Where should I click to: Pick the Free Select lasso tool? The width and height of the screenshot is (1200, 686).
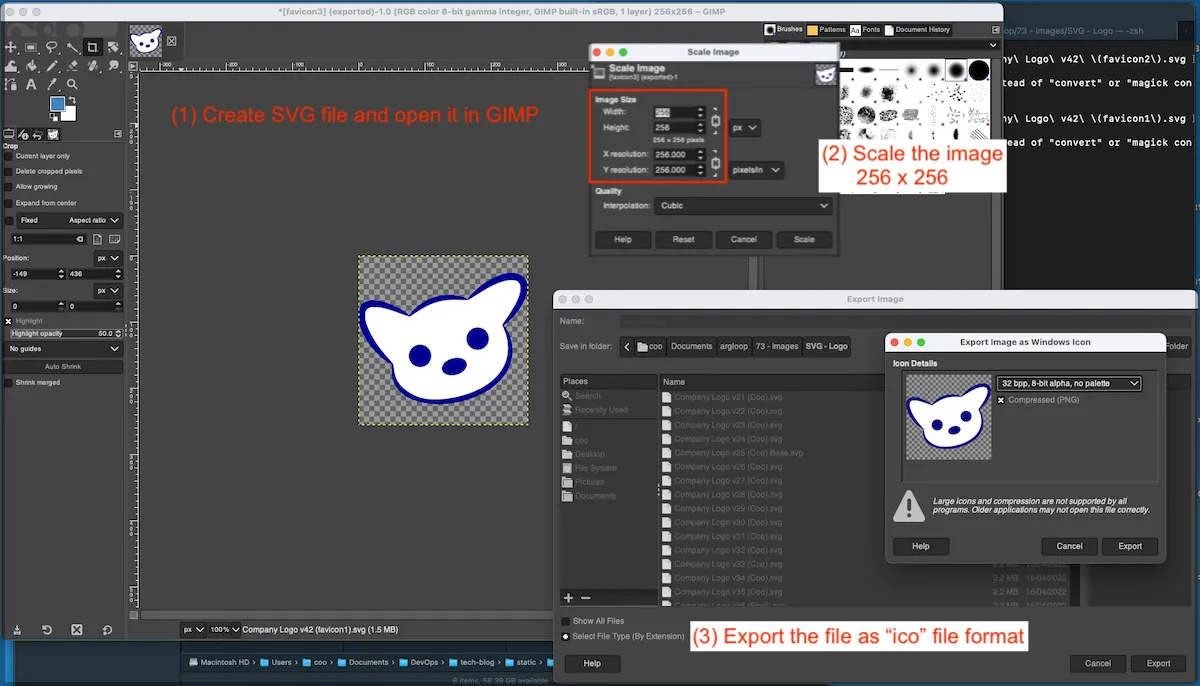coord(52,47)
